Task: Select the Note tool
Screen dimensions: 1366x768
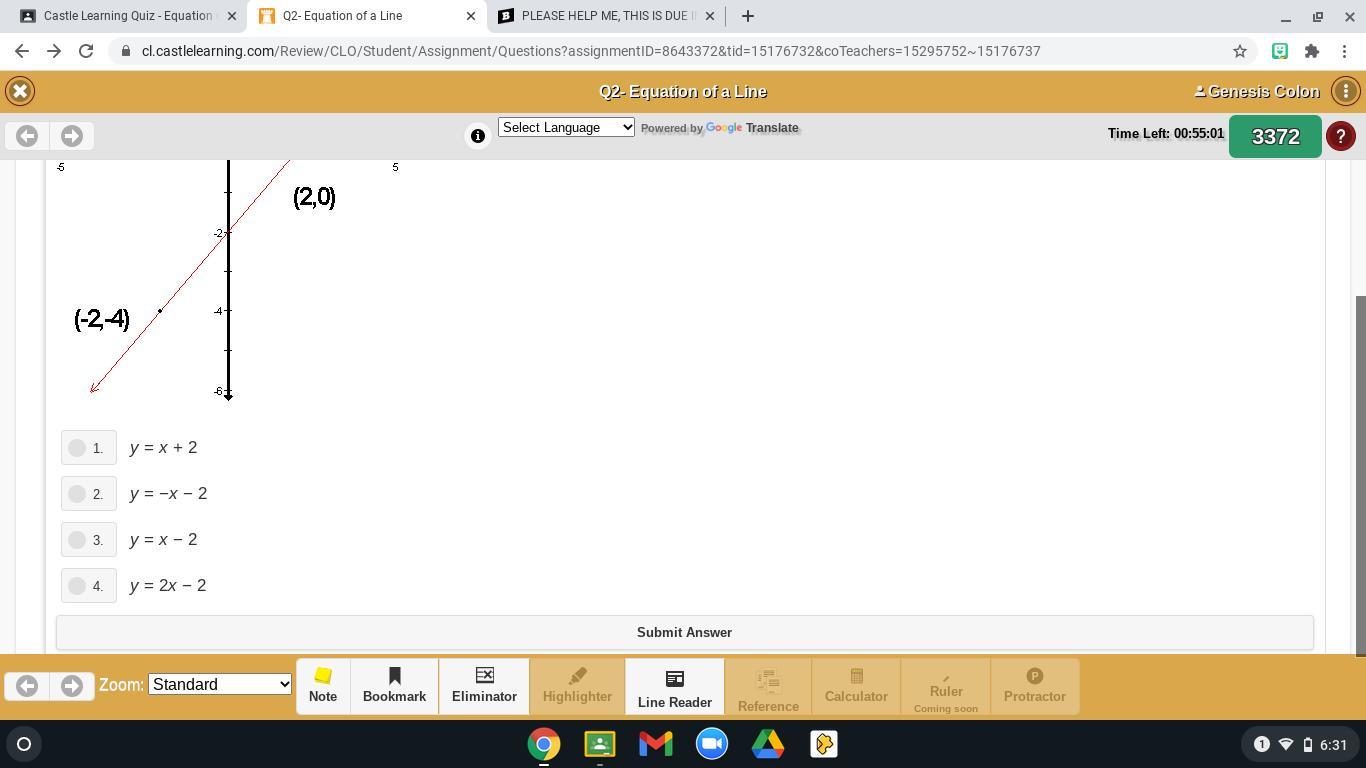Action: [x=322, y=686]
